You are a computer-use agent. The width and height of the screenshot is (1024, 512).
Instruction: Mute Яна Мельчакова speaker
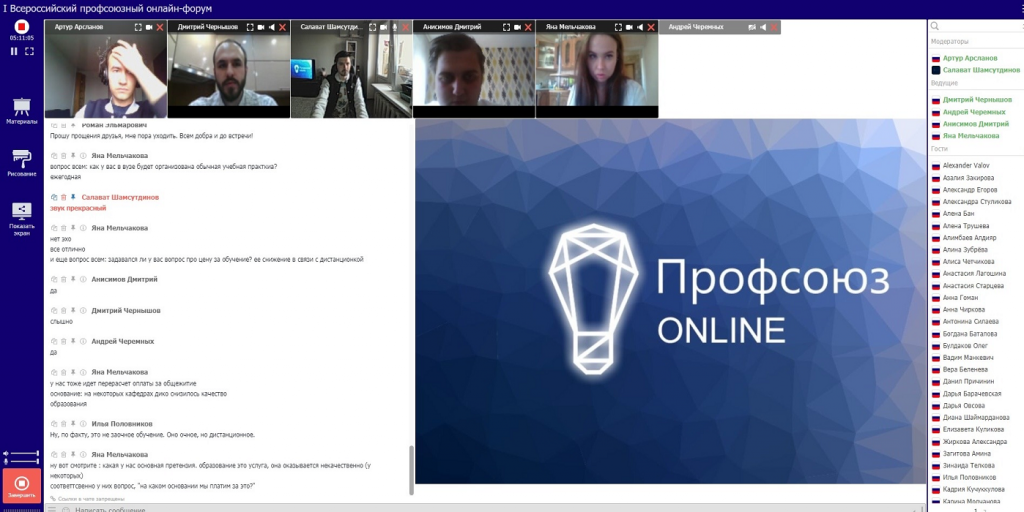(x=641, y=27)
